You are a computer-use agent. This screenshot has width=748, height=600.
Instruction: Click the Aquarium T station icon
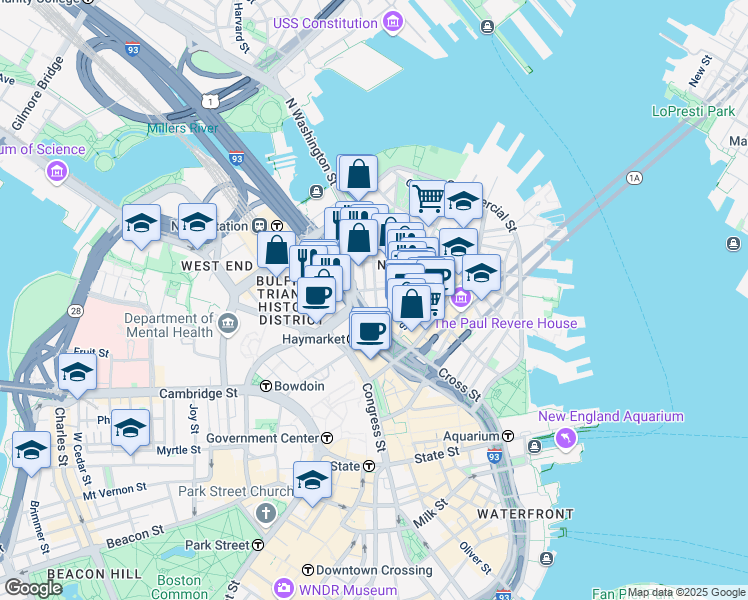pos(508,436)
